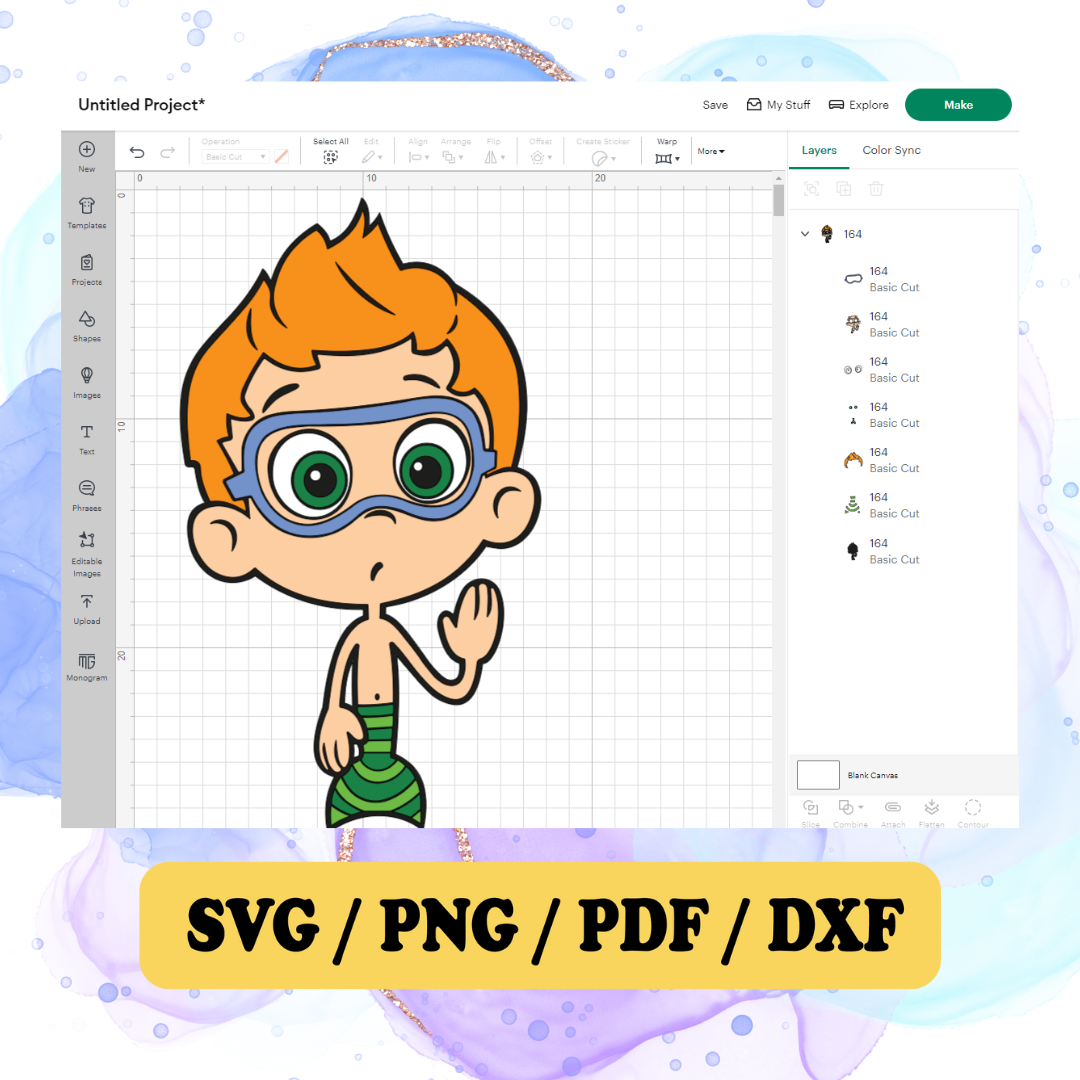This screenshot has height=1080, width=1080.
Task: Open the Offset dropdown
Action: point(541,158)
